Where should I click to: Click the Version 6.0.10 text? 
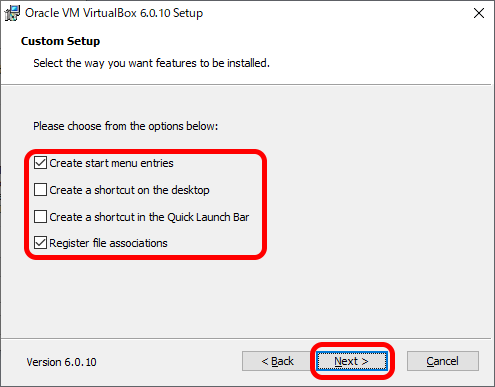(x=61, y=362)
